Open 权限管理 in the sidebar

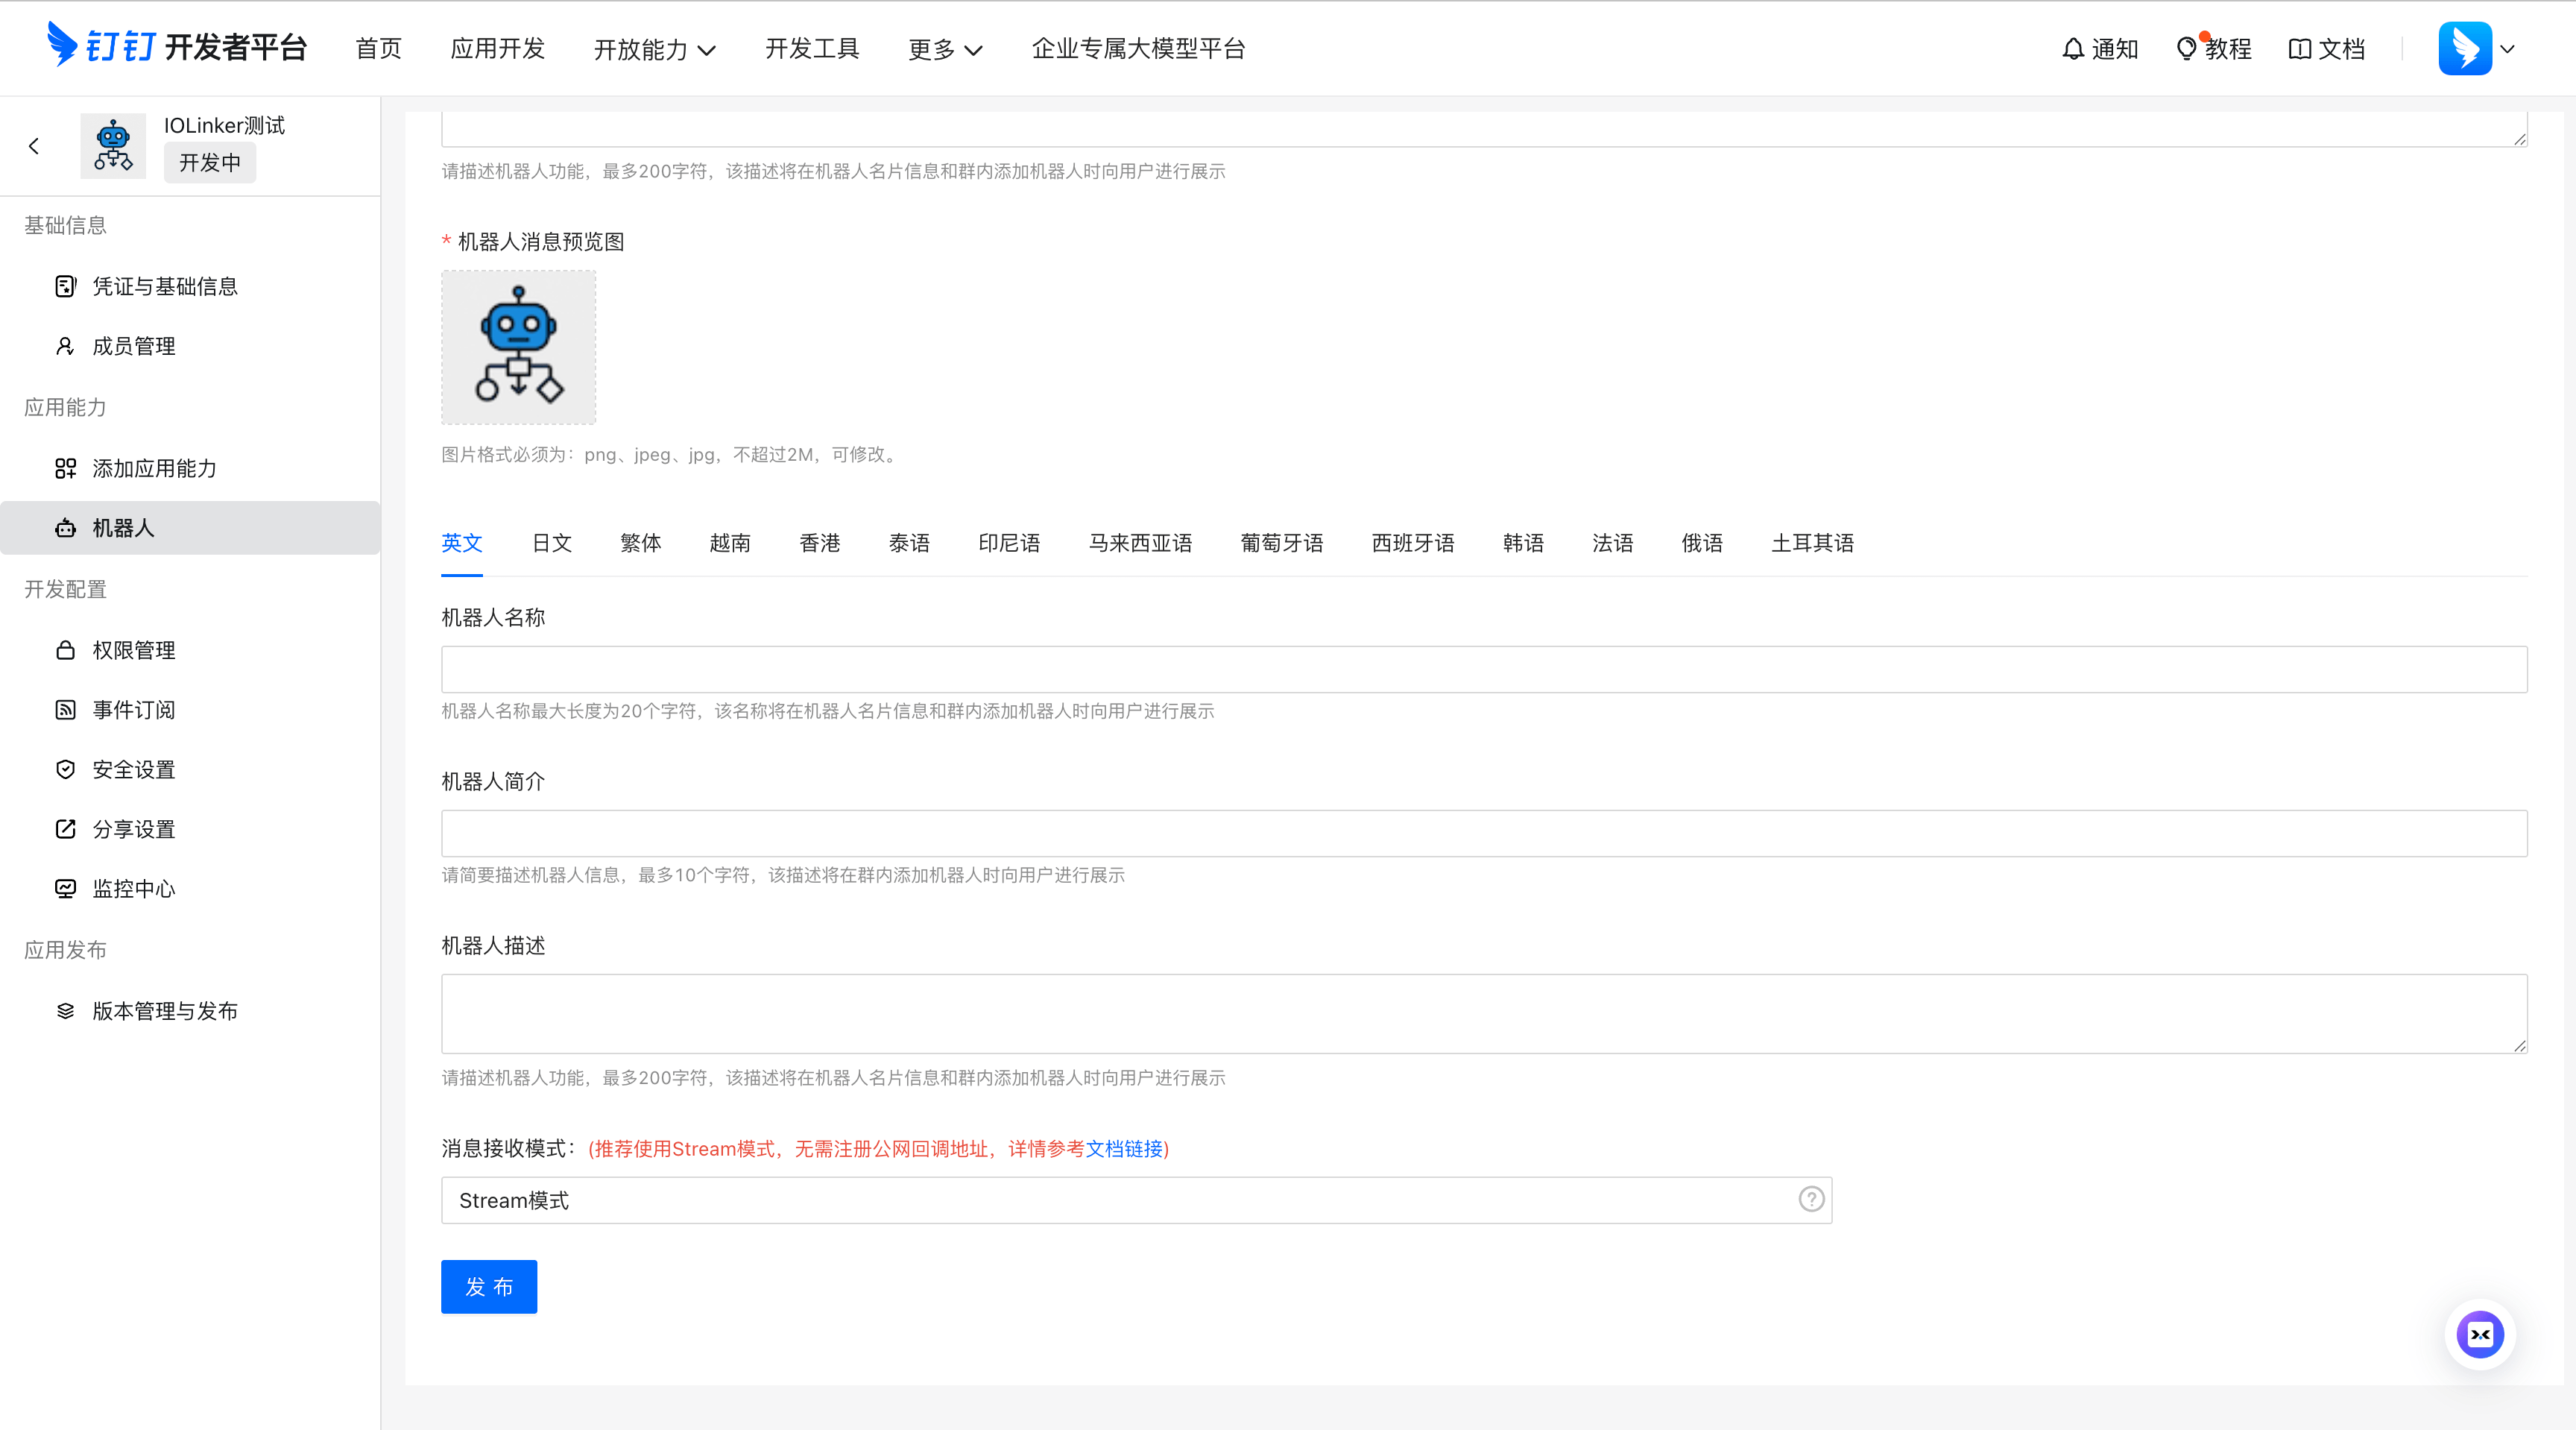pos(133,651)
